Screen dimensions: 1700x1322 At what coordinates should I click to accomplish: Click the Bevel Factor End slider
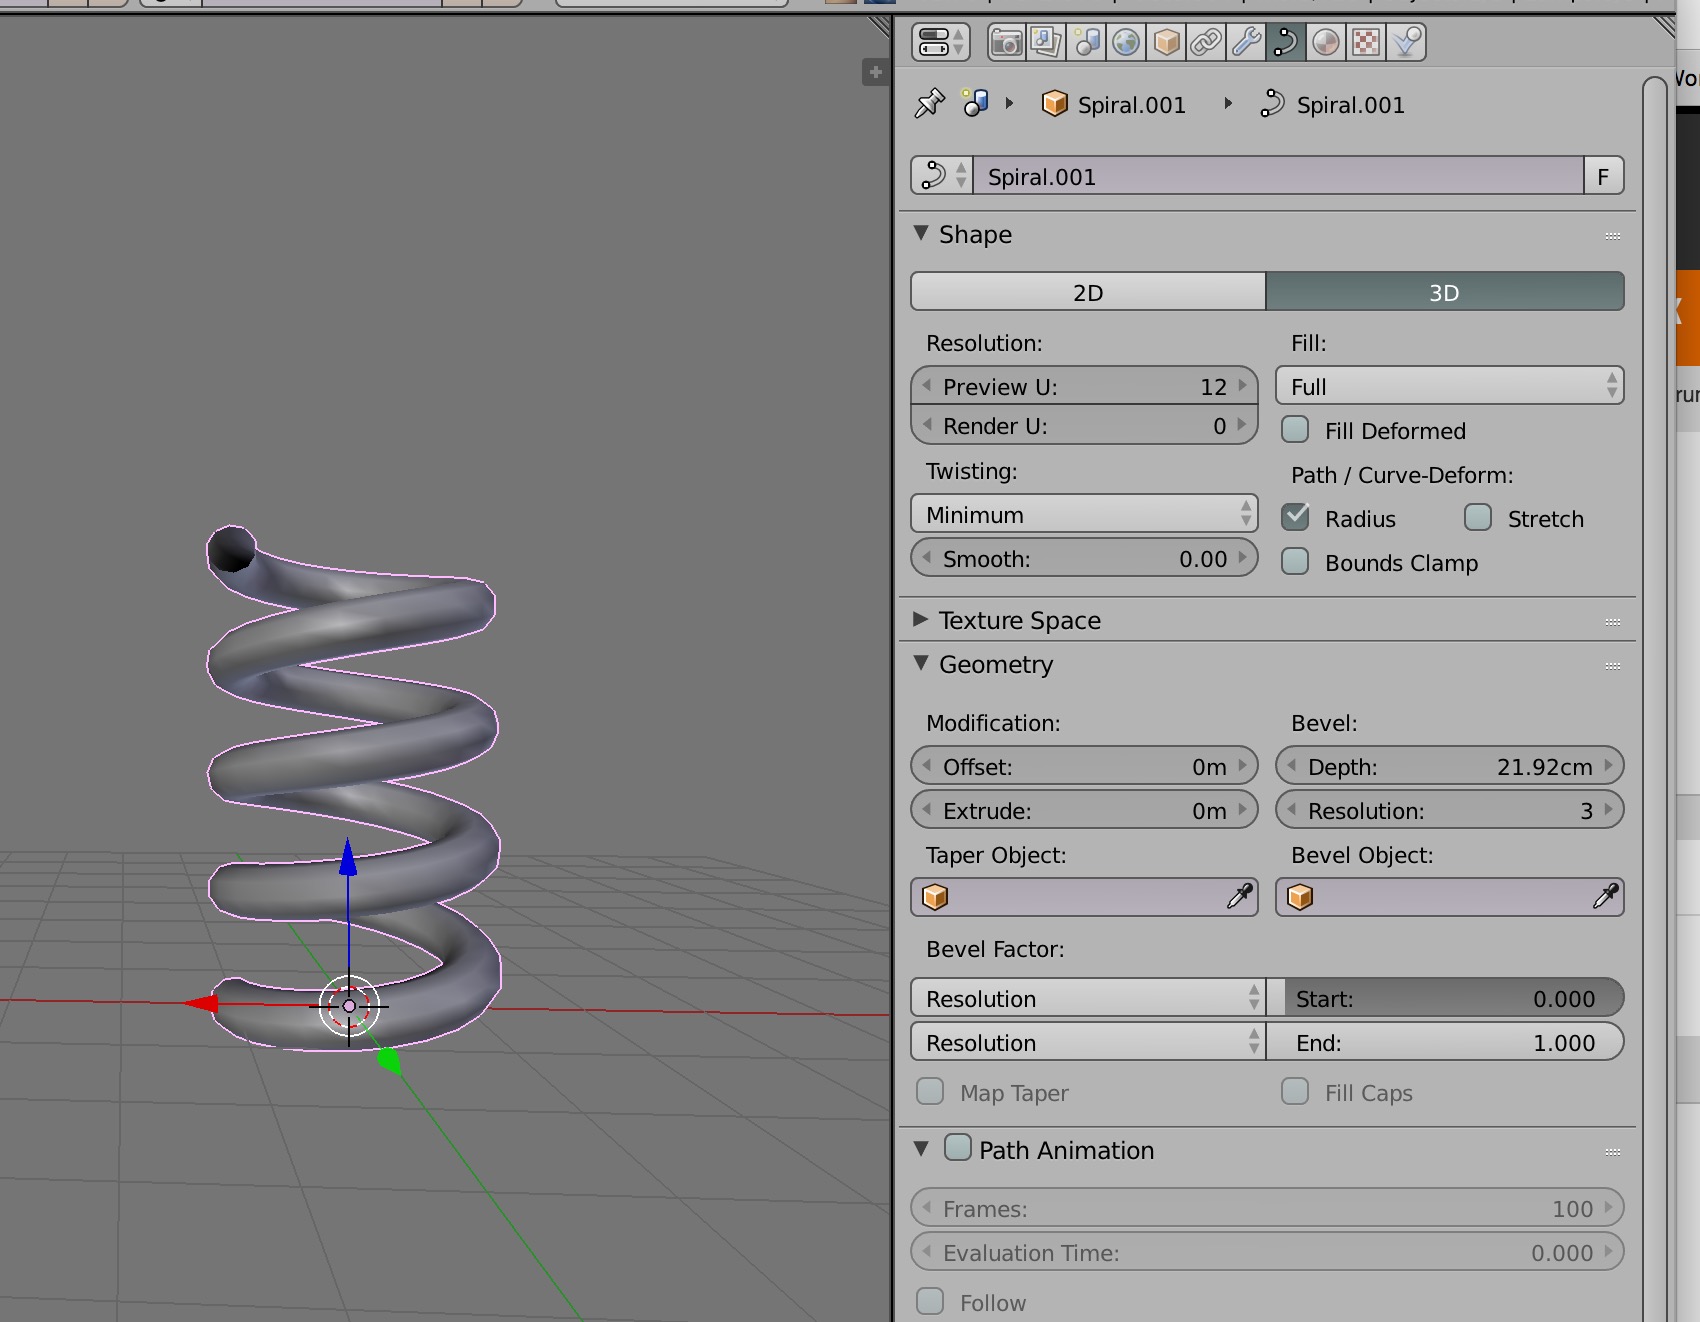pos(1445,1042)
